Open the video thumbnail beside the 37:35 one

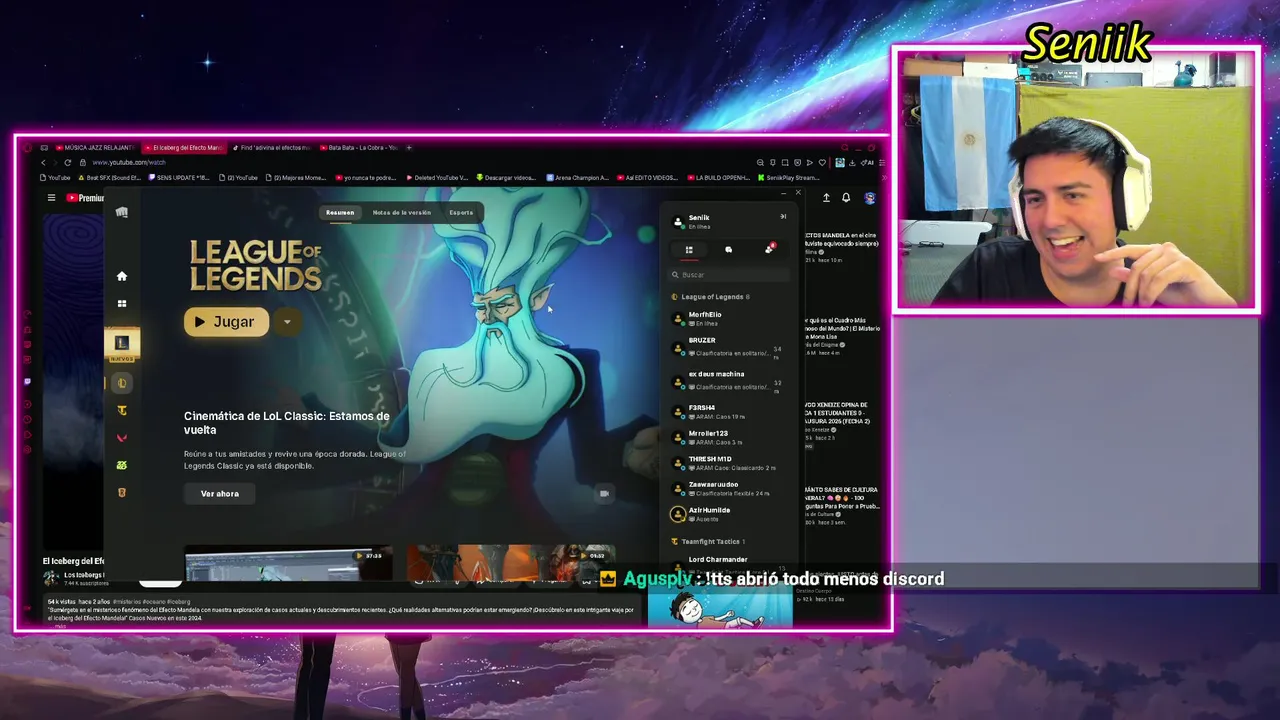point(510,563)
